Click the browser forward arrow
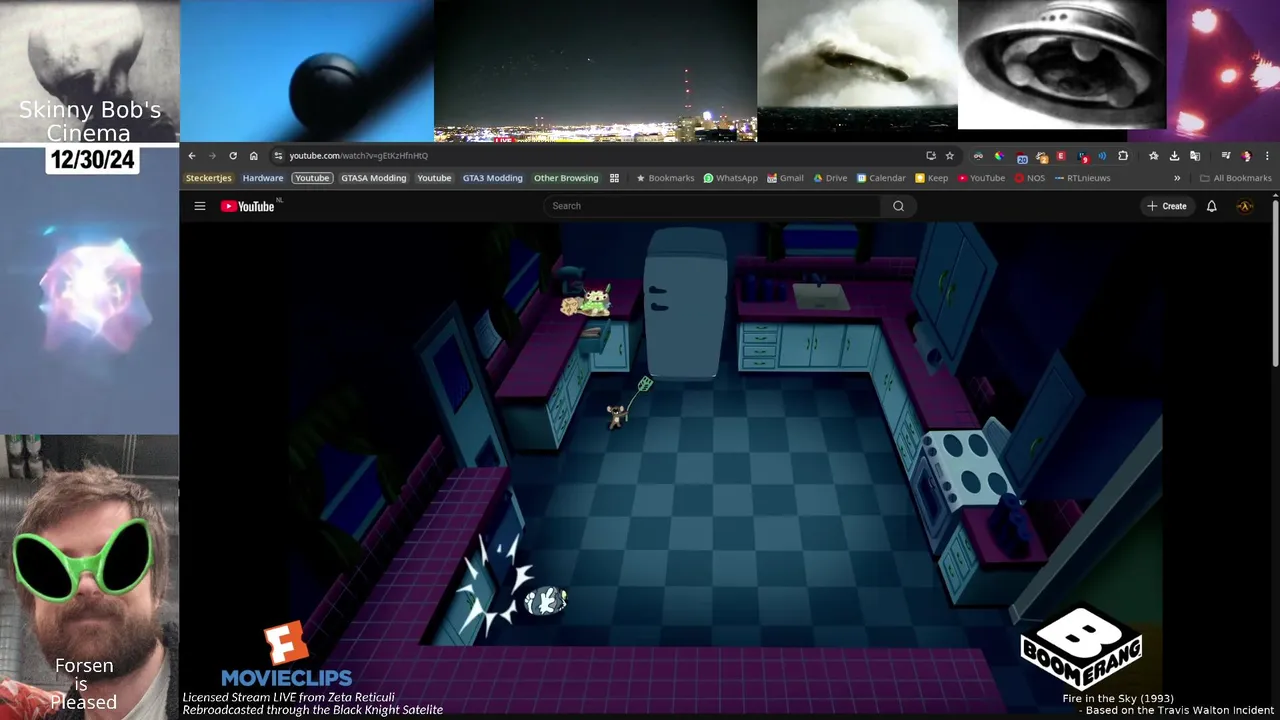The width and height of the screenshot is (1280, 720). pyautogui.click(x=212, y=155)
